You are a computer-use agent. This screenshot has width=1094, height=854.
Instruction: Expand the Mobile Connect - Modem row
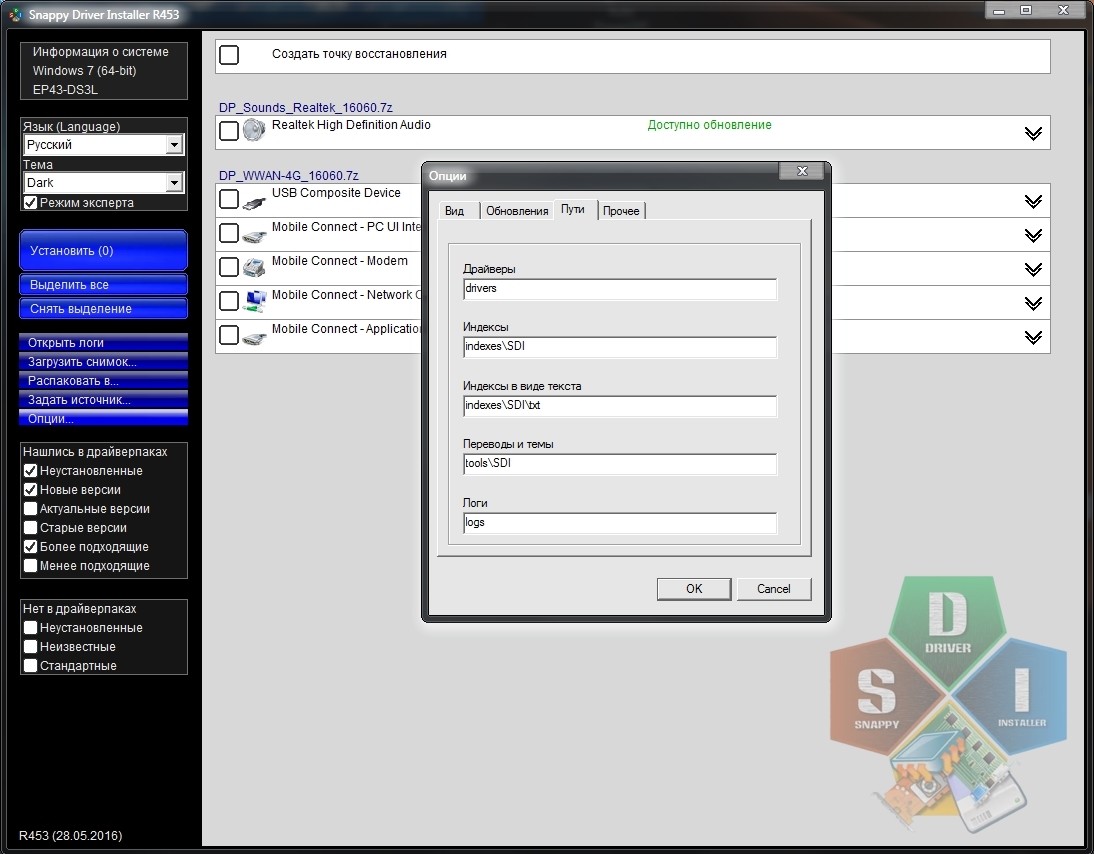[1033, 269]
